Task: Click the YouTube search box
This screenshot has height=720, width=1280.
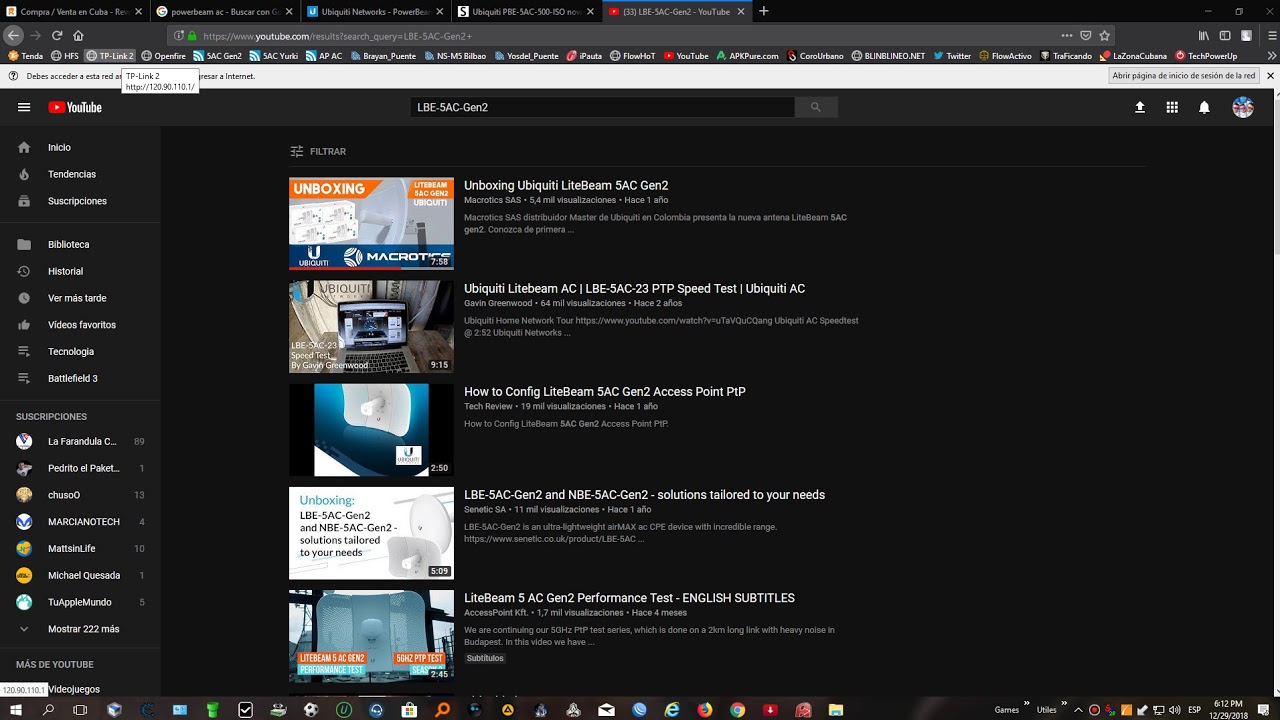Action: 602,107
